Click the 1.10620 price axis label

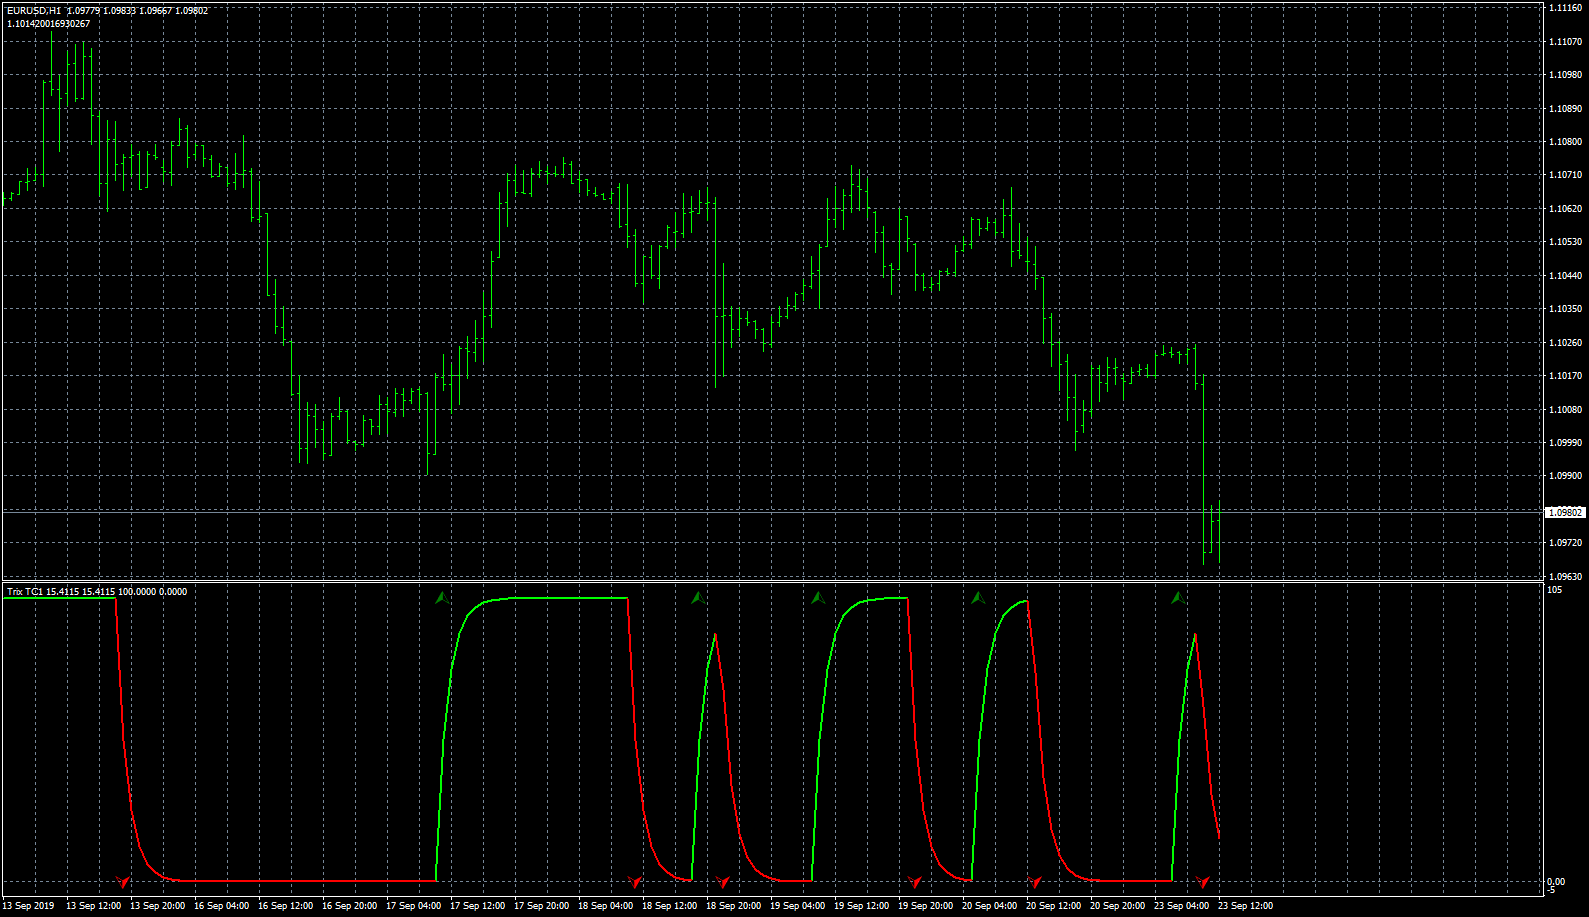(1565, 209)
